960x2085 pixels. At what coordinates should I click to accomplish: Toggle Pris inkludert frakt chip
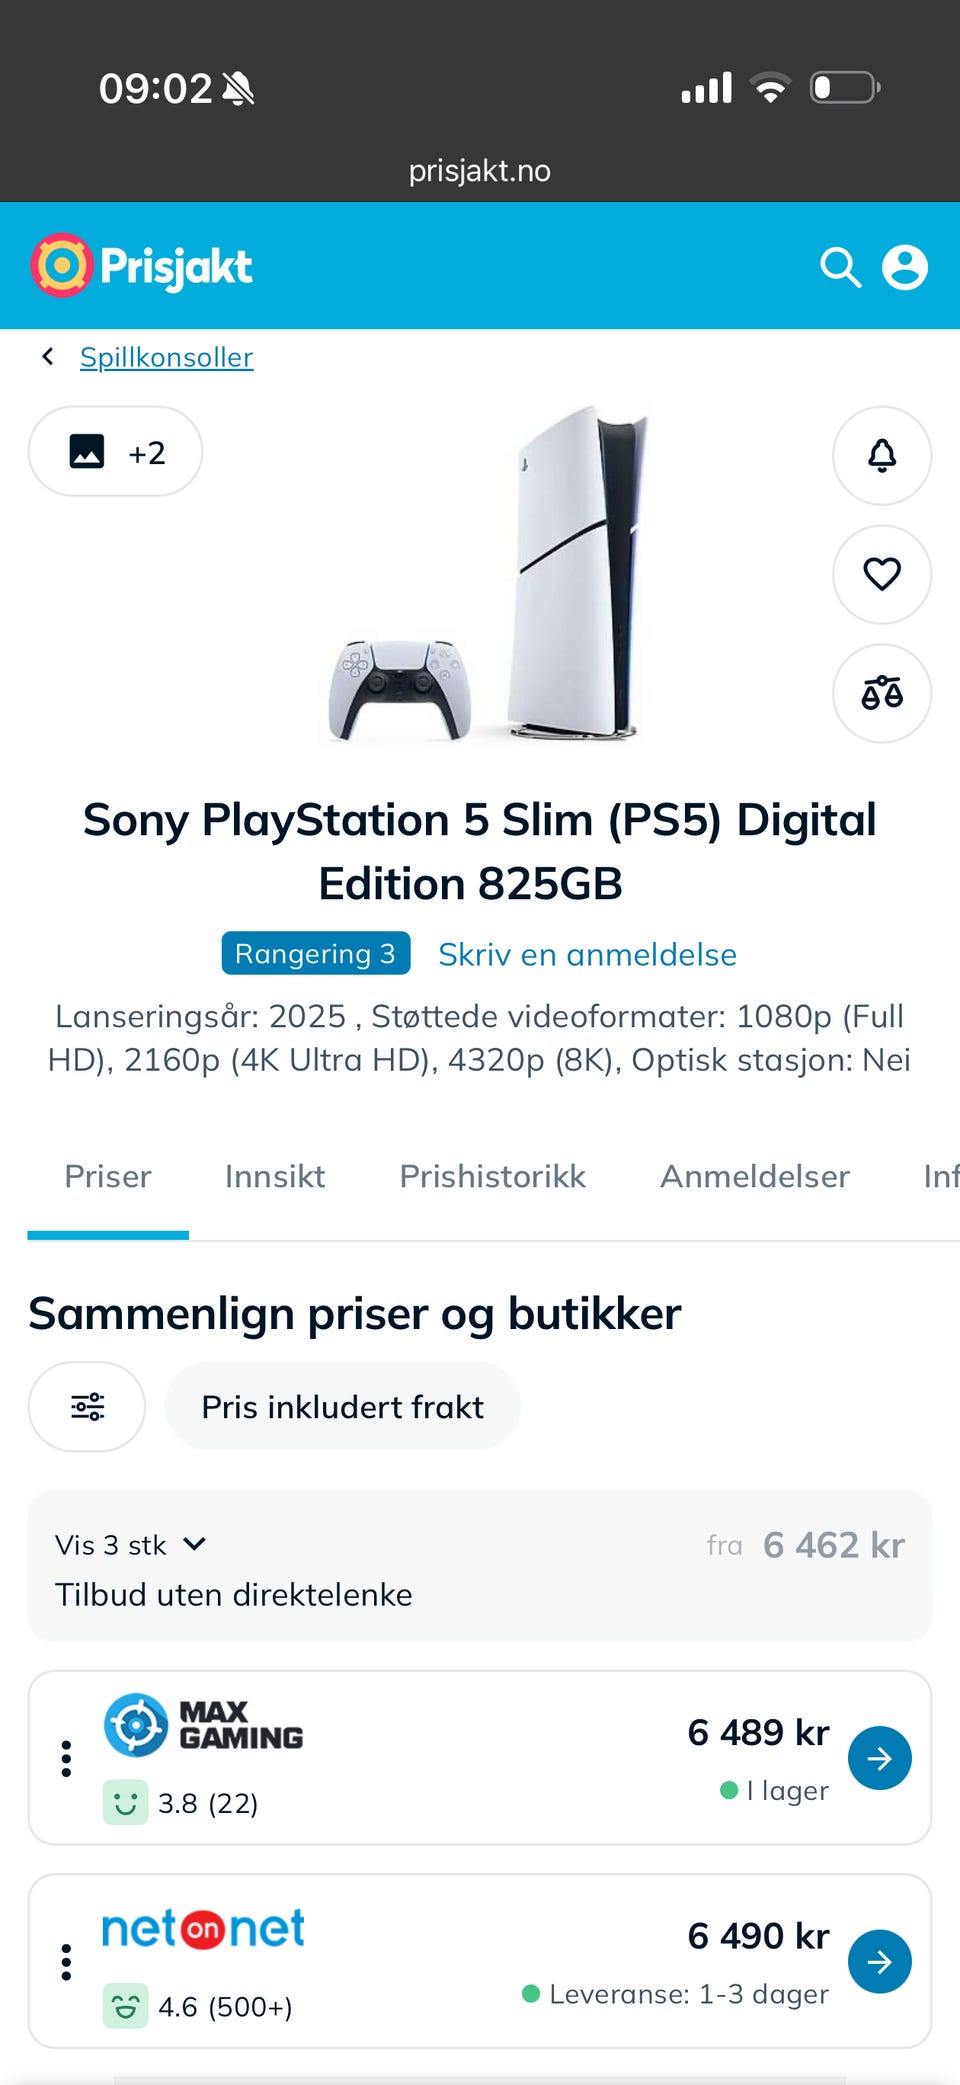coord(342,1406)
